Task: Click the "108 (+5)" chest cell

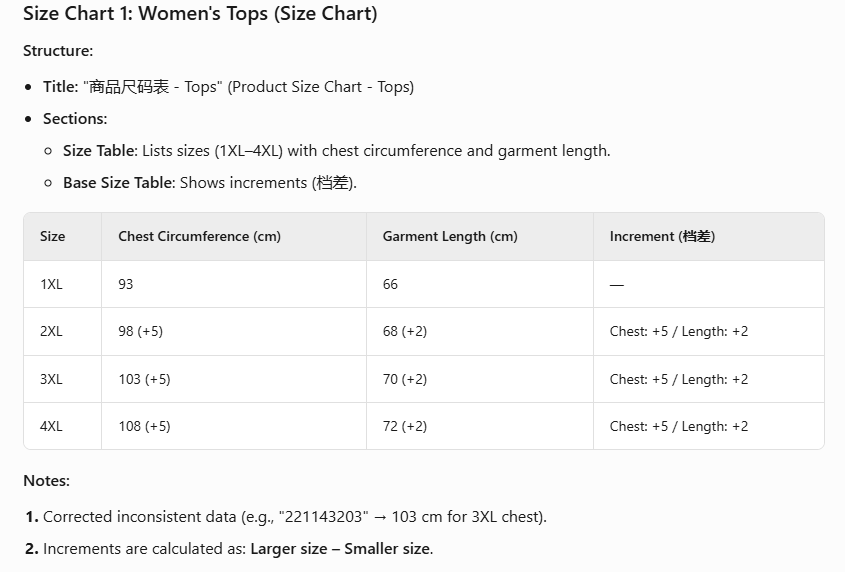Action: click(144, 426)
